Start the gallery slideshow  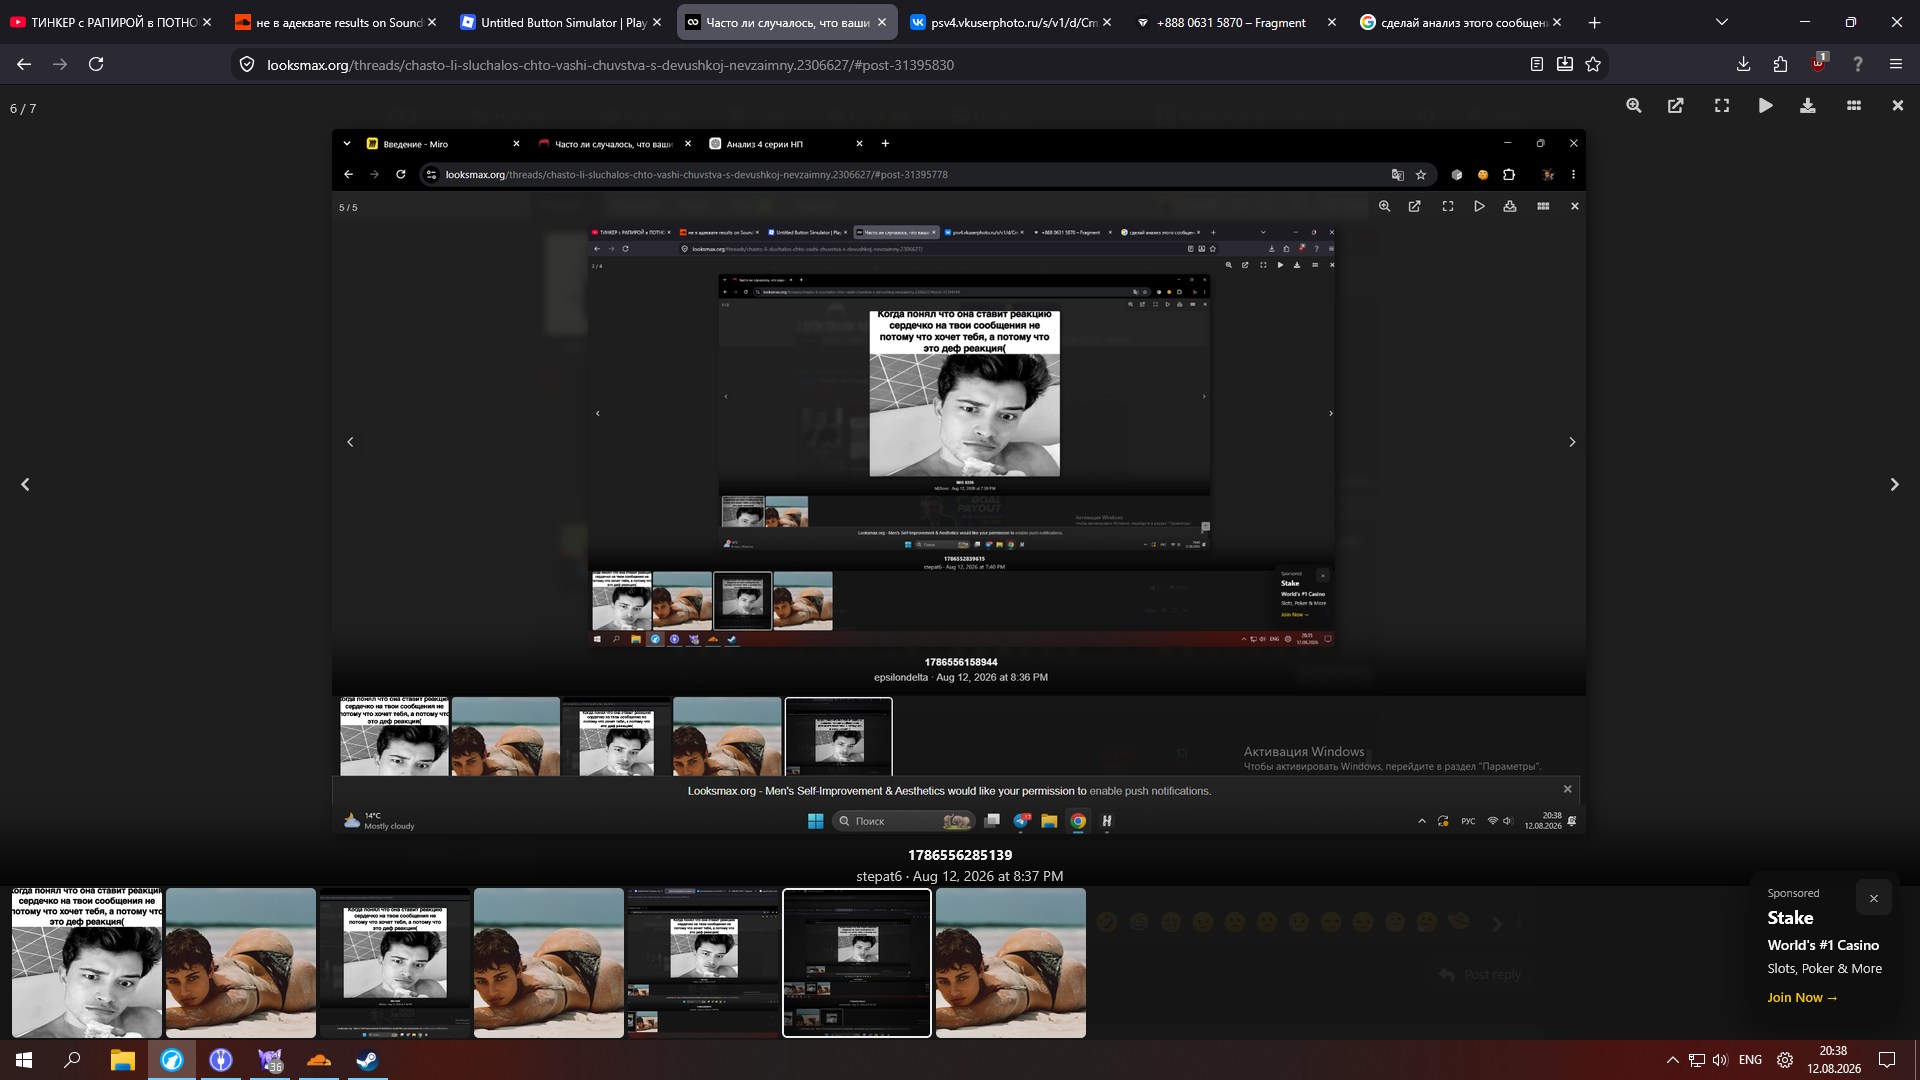coord(1766,106)
